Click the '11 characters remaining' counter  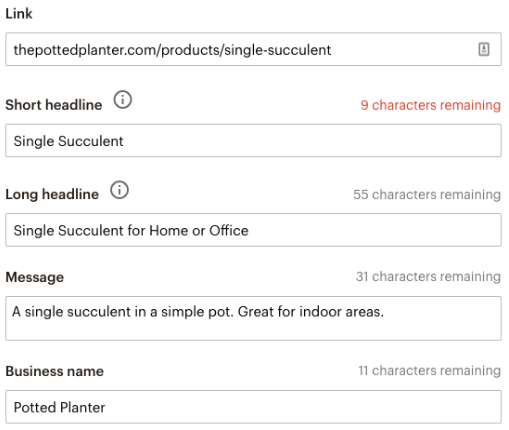pyautogui.click(x=429, y=371)
